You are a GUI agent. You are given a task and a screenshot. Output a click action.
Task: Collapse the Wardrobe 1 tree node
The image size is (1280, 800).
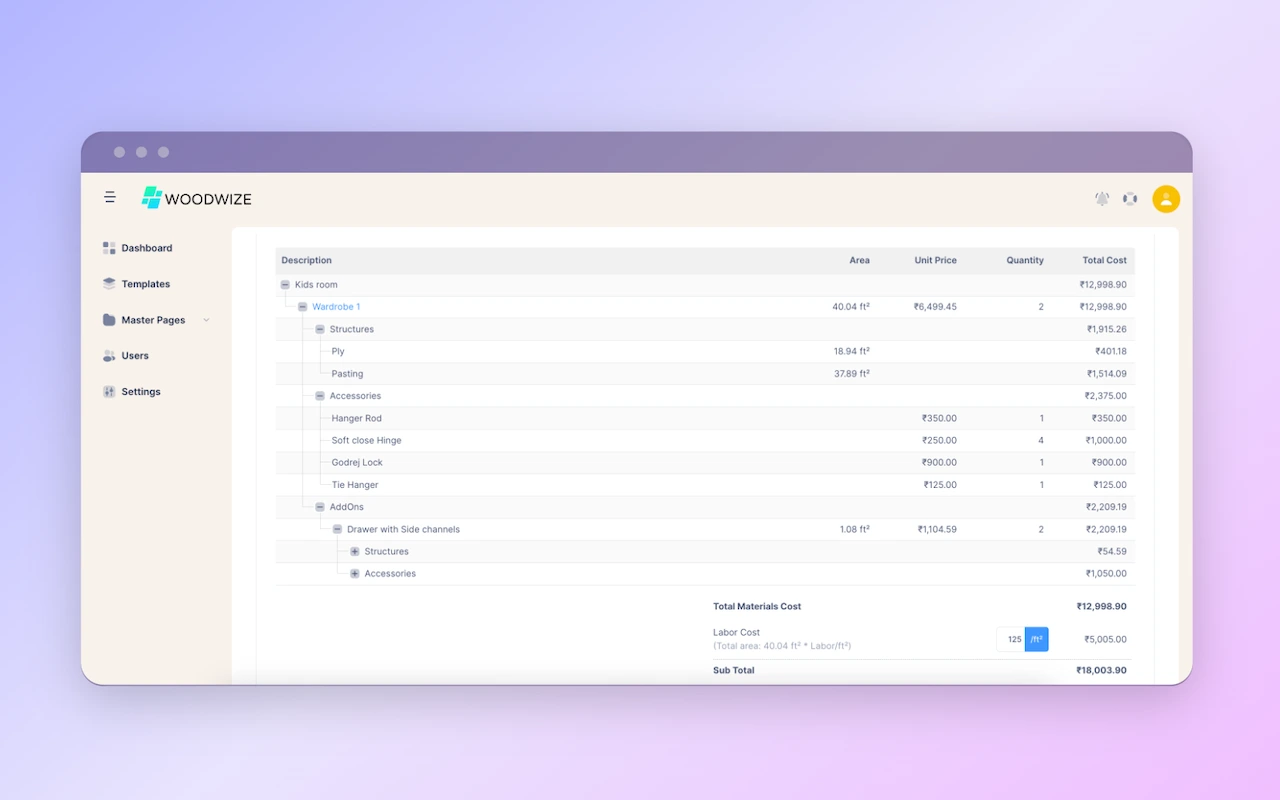tap(302, 306)
